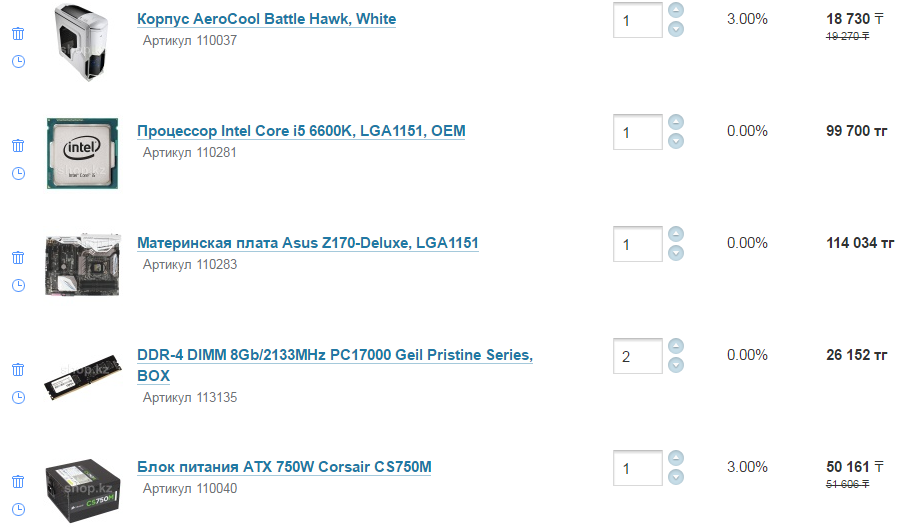Screen dimensions: 904x527
Task: Click the DDR-4 memory quantity input field
Action: [637, 356]
